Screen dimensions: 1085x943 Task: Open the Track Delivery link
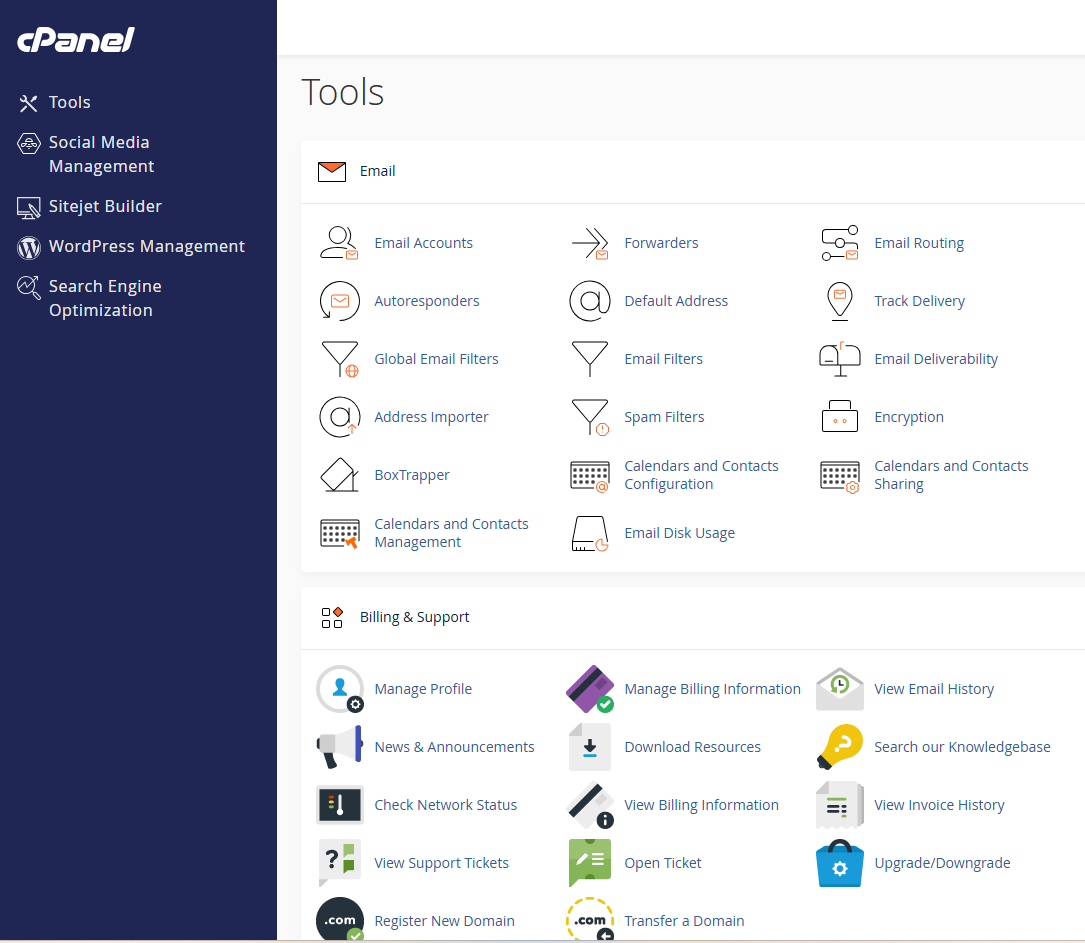919,301
